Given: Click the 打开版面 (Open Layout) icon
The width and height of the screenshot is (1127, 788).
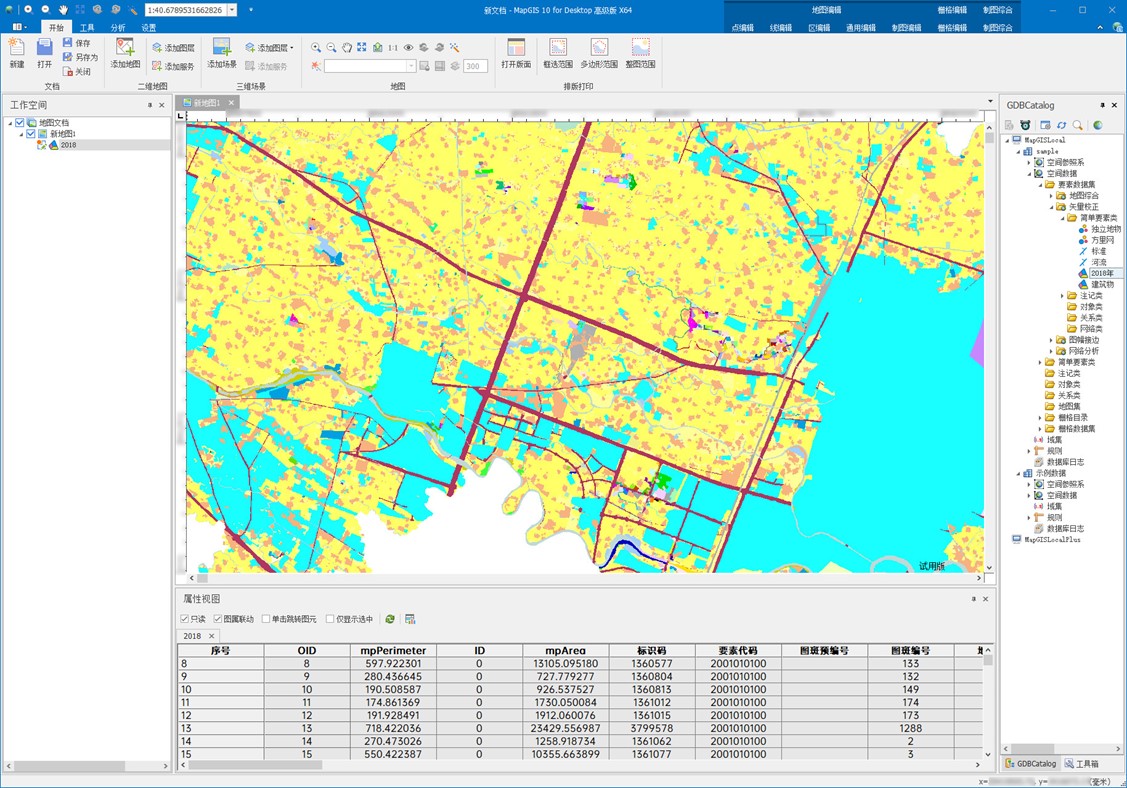Looking at the screenshot, I should 516,48.
